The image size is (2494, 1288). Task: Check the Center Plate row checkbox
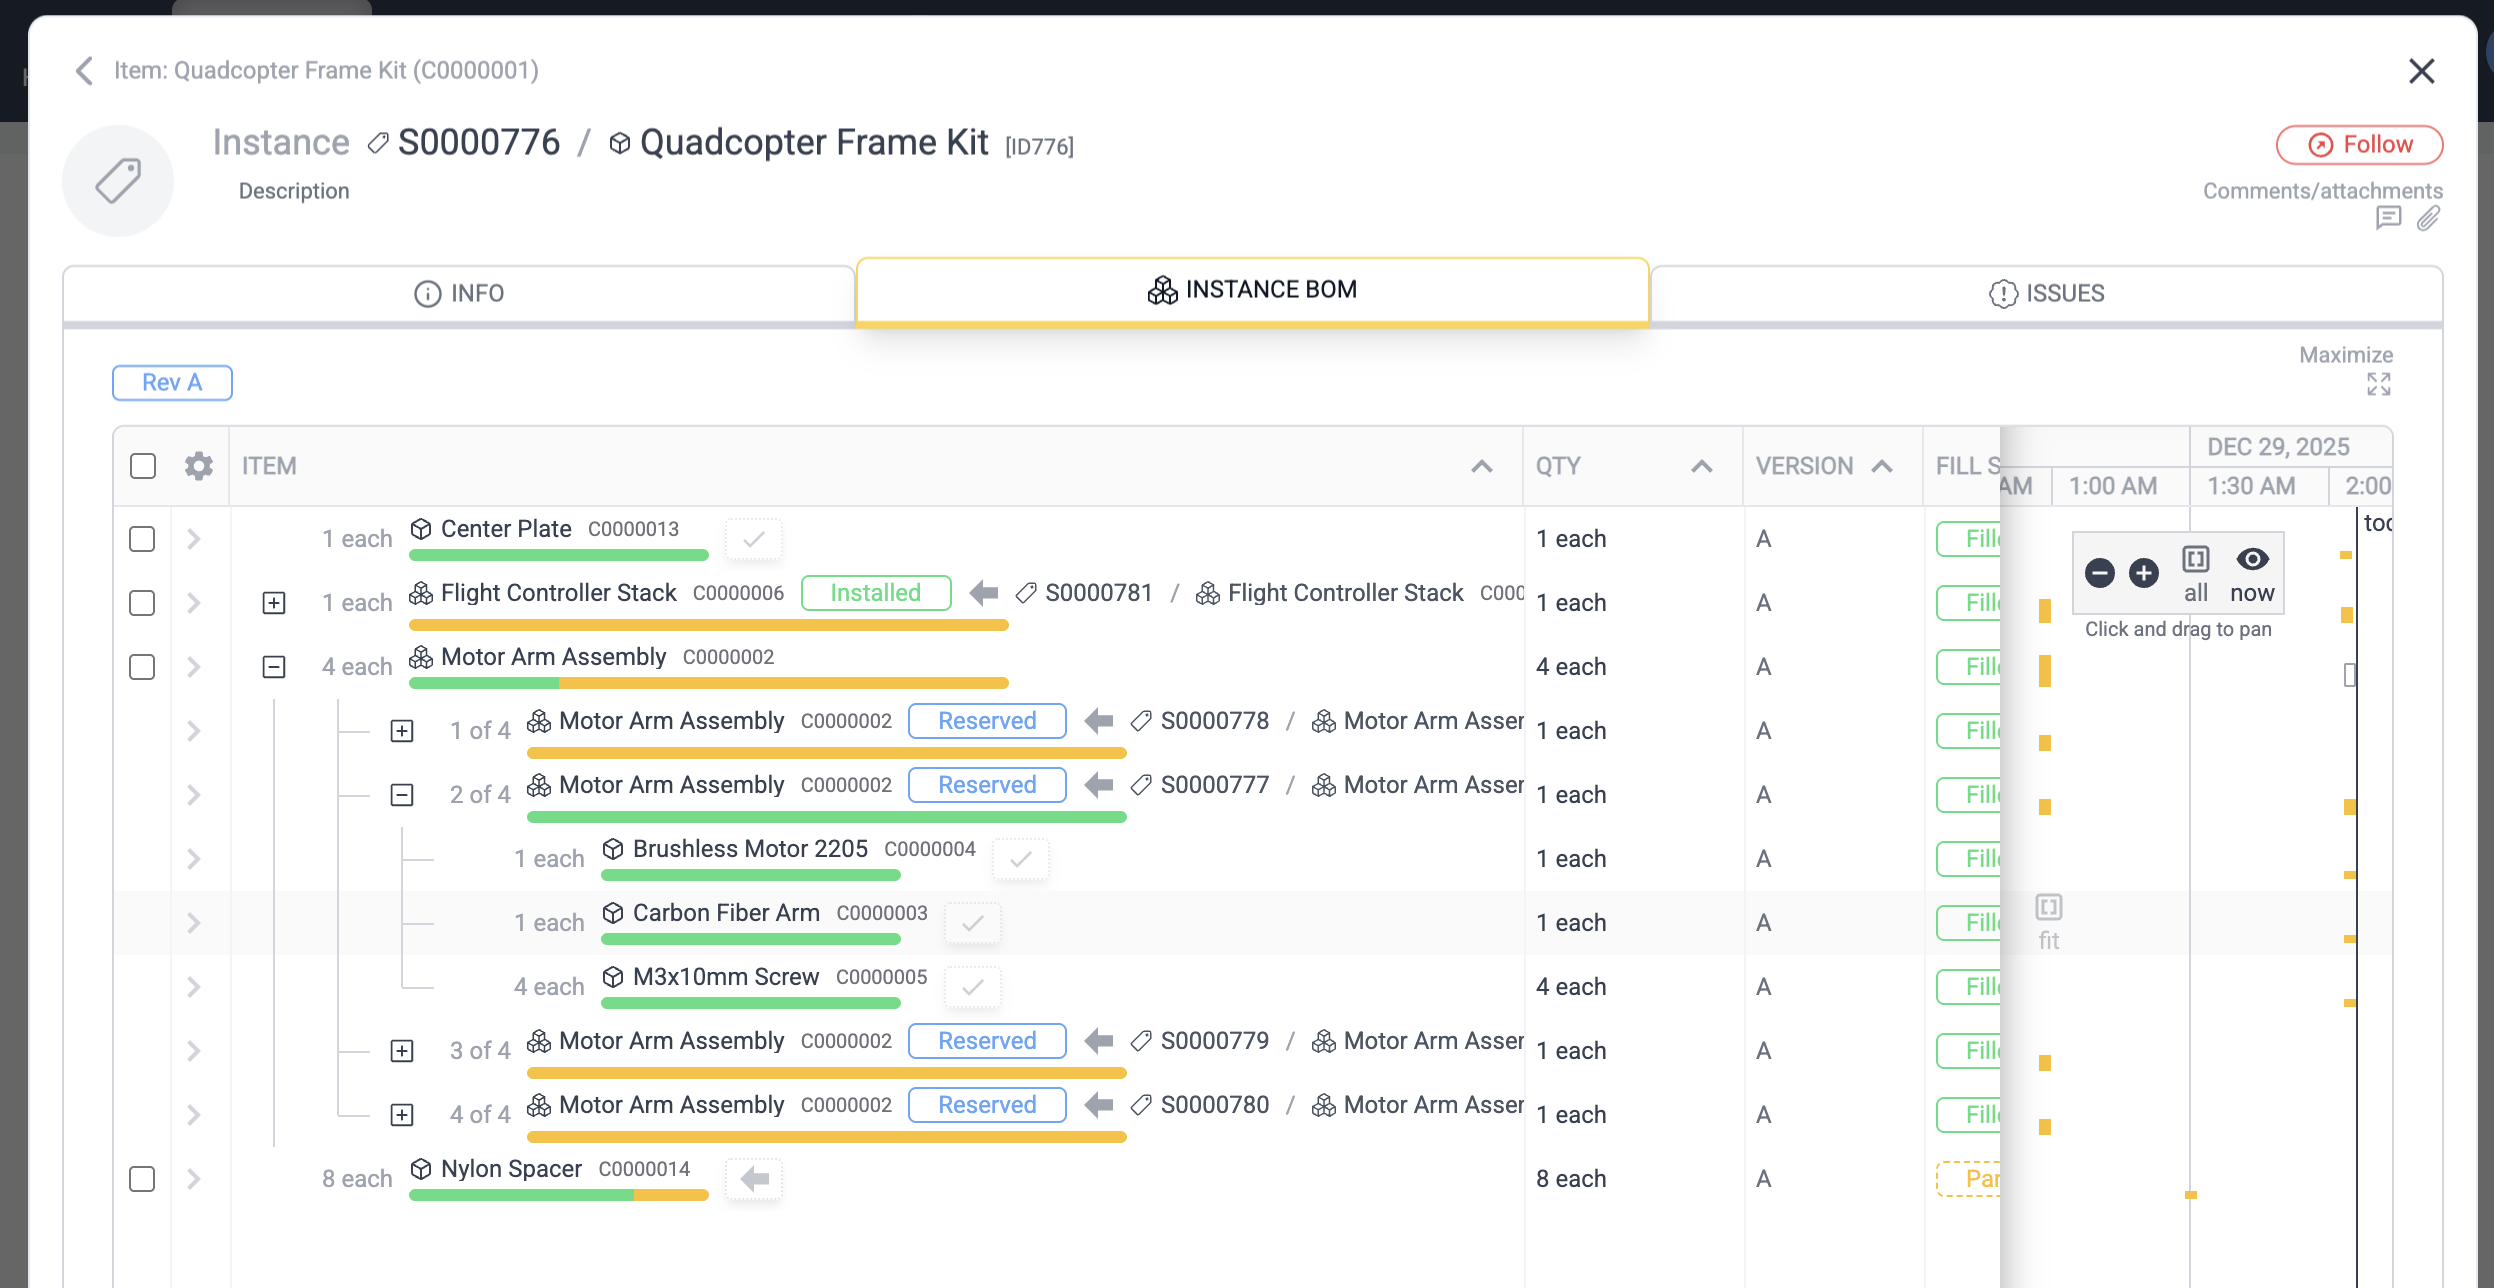point(142,539)
